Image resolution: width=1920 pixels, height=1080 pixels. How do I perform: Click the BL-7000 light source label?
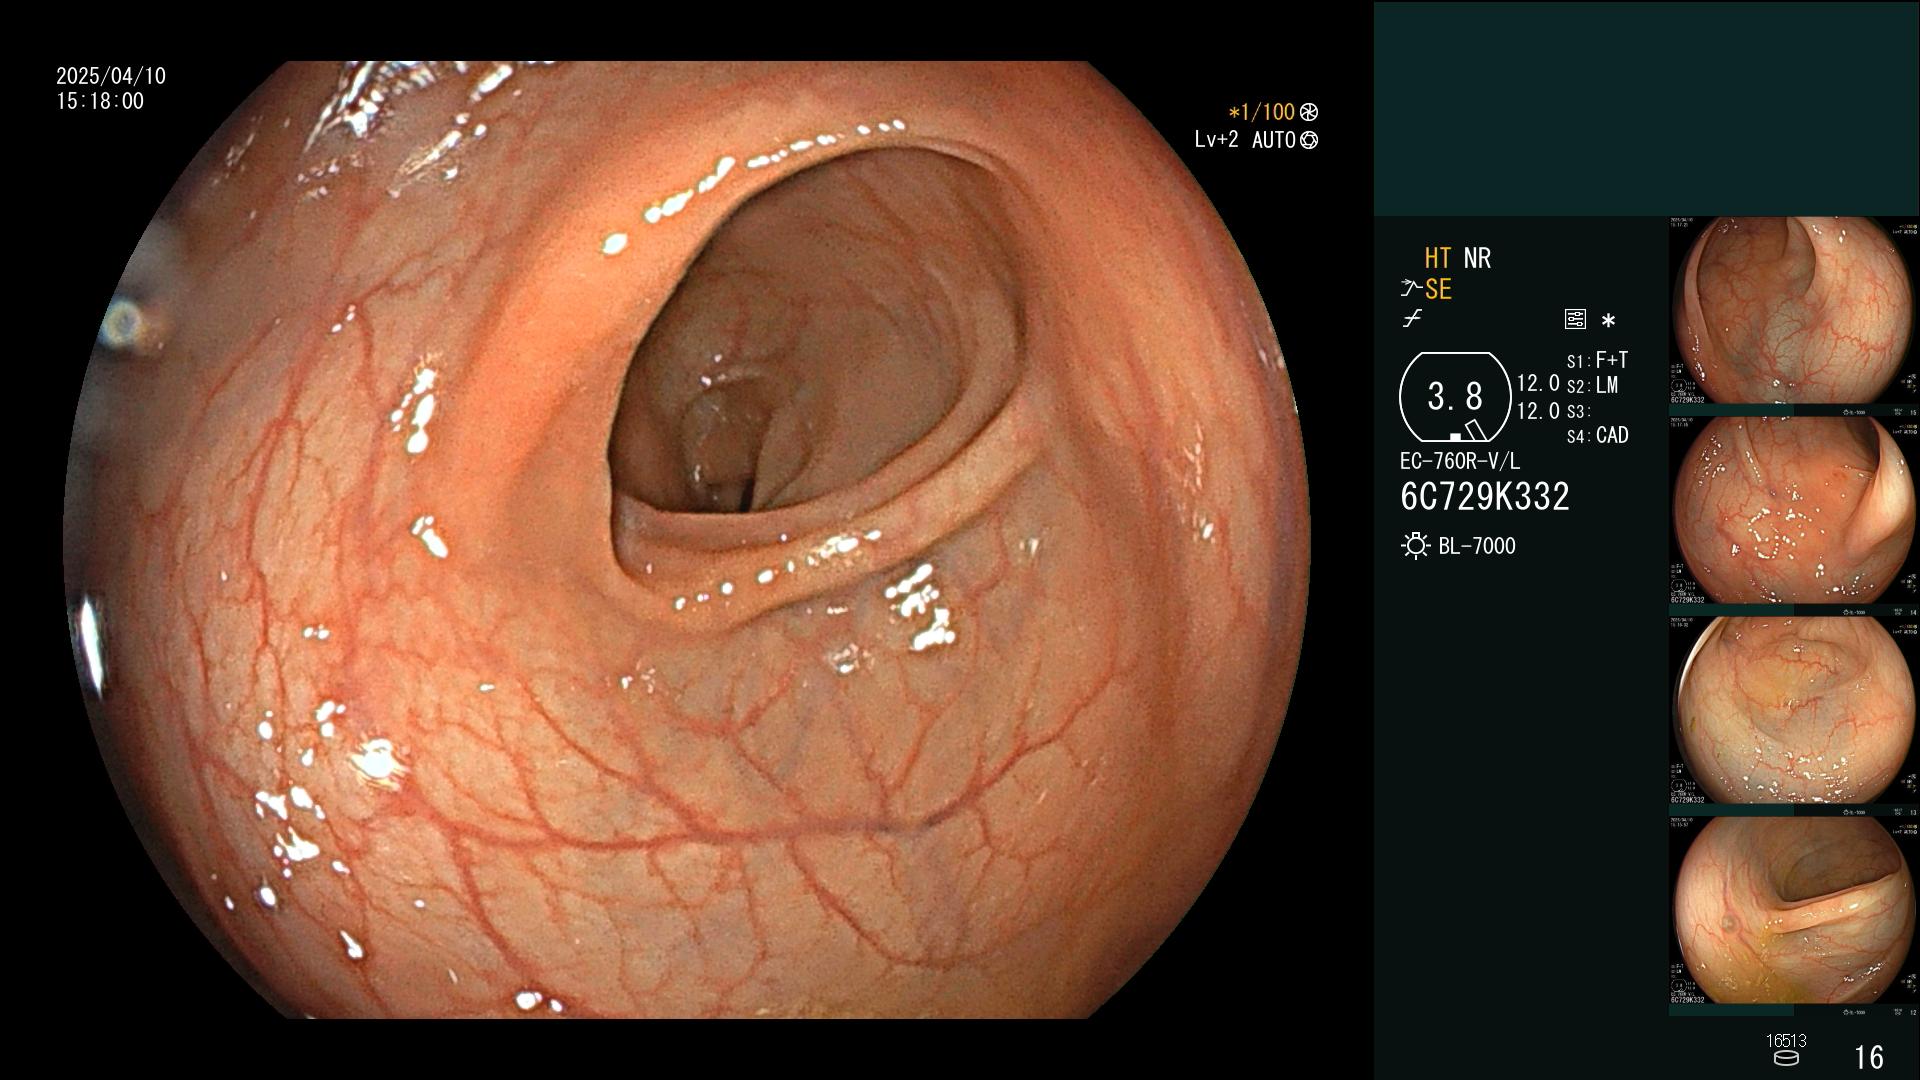(x=1477, y=546)
